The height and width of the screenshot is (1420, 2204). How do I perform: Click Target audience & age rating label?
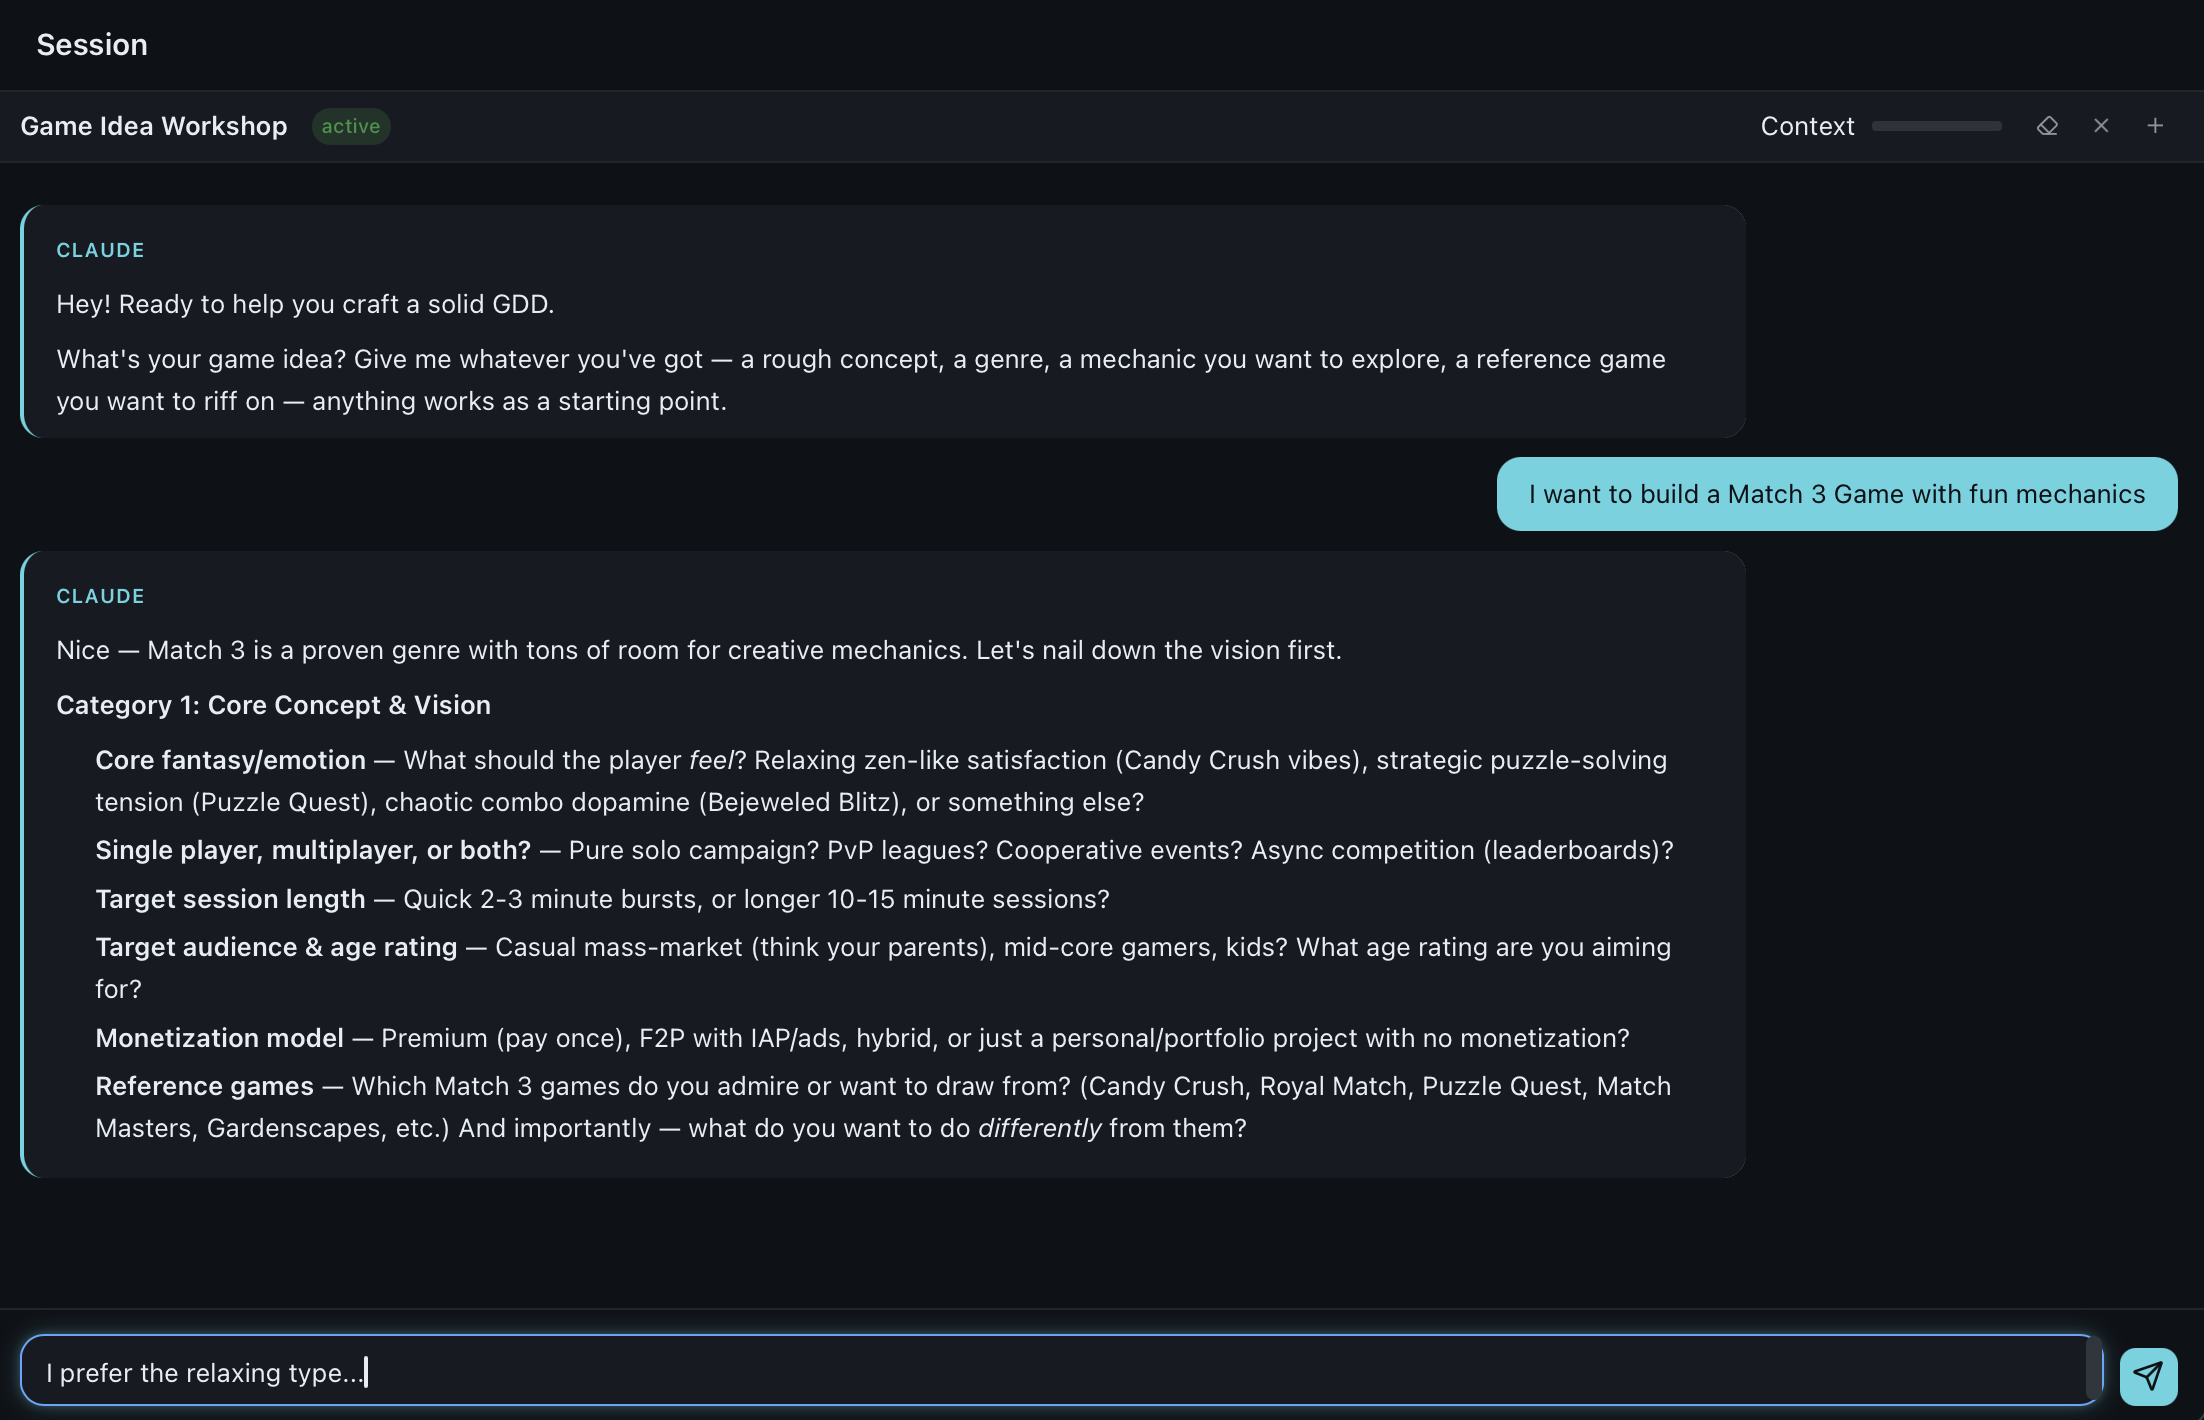point(276,947)
